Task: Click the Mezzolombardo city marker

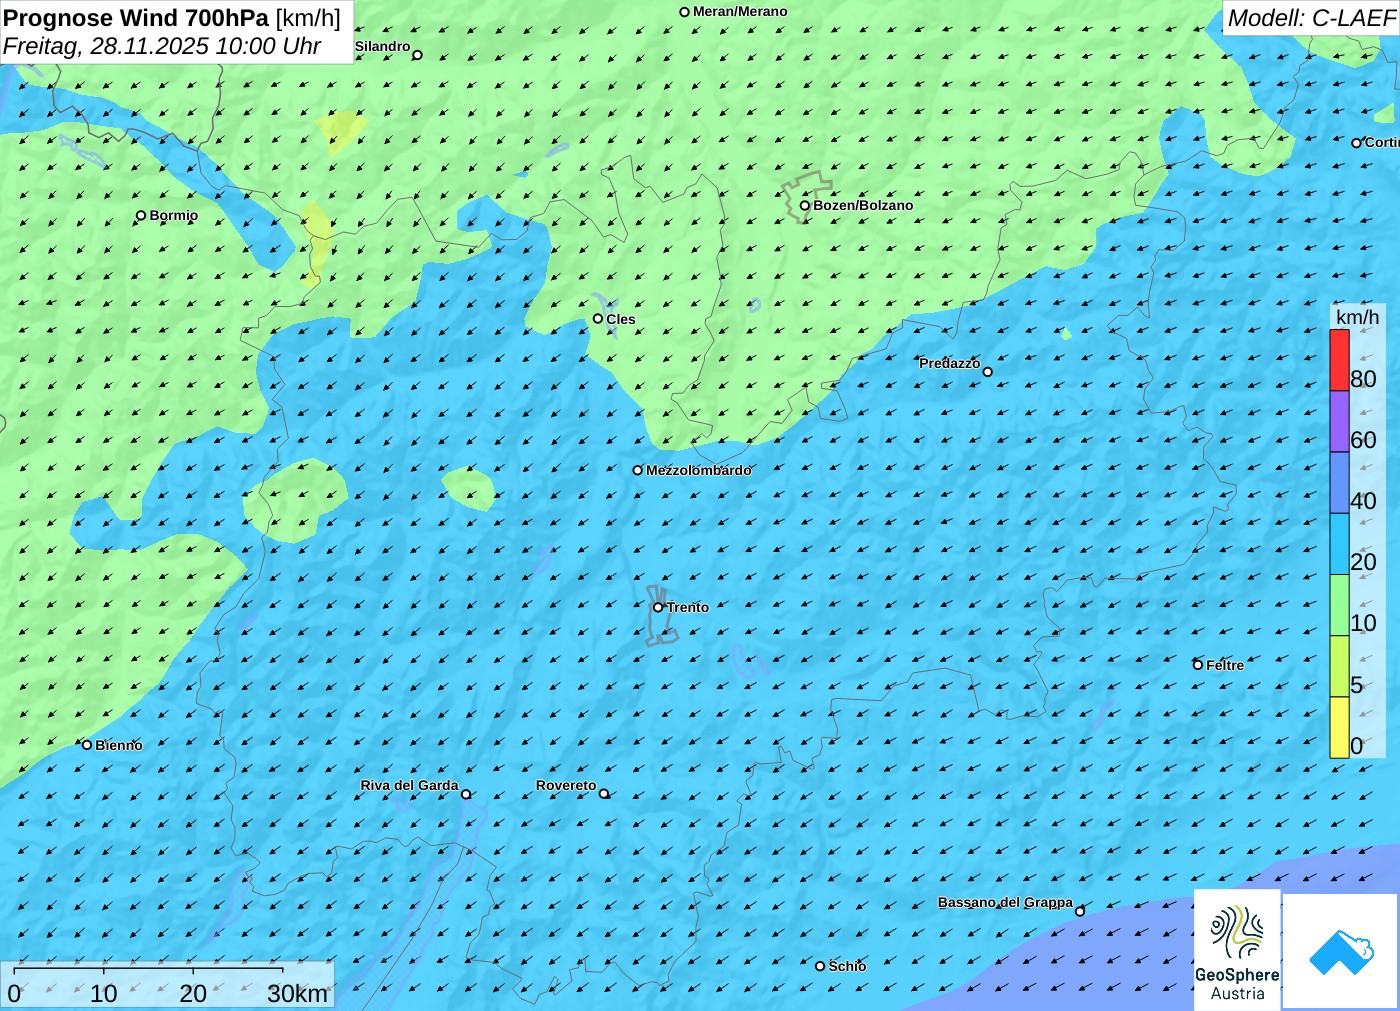Action: (638, 470)
